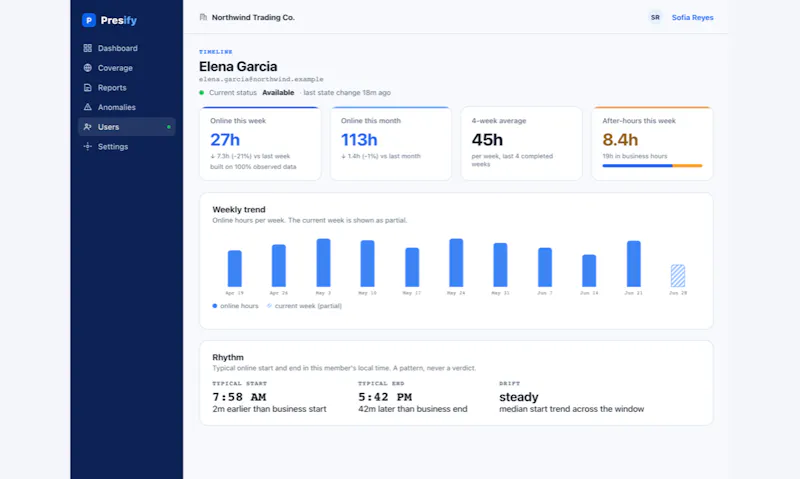Screen dimensions: 800x479
Task: Click 'last state change 18m ago' text
Action: pyautogui.click(x=347, y=93)
